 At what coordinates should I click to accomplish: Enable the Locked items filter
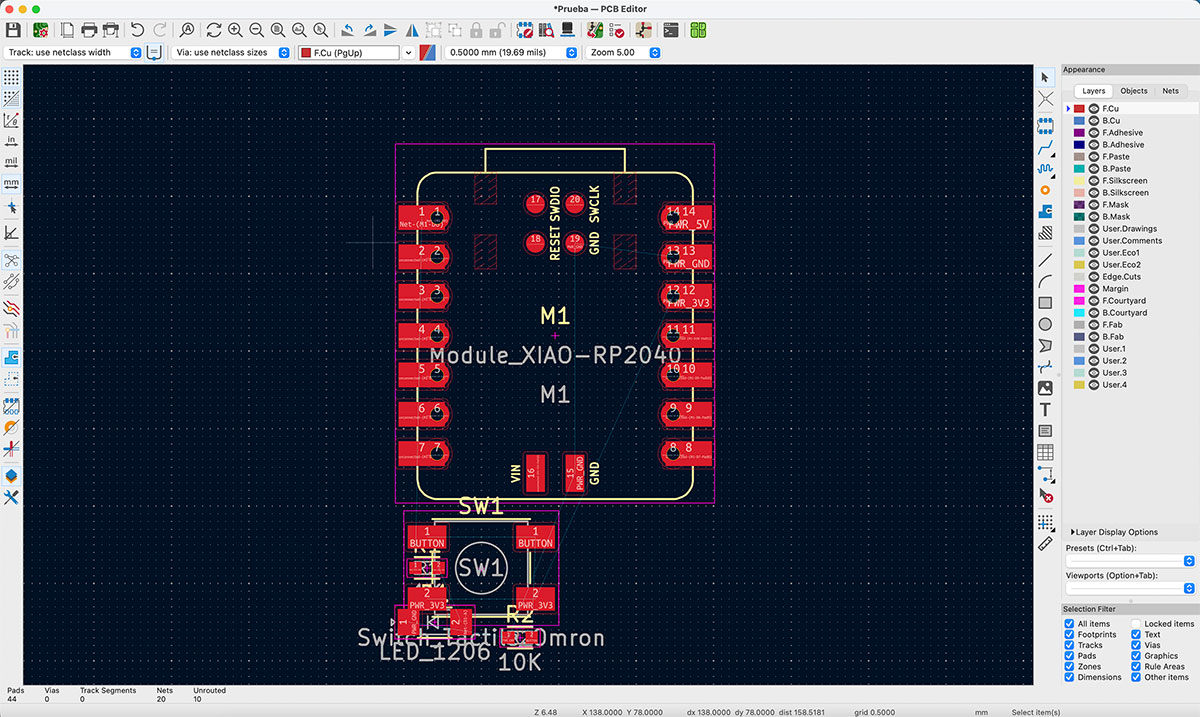(x=1135, y=623)
